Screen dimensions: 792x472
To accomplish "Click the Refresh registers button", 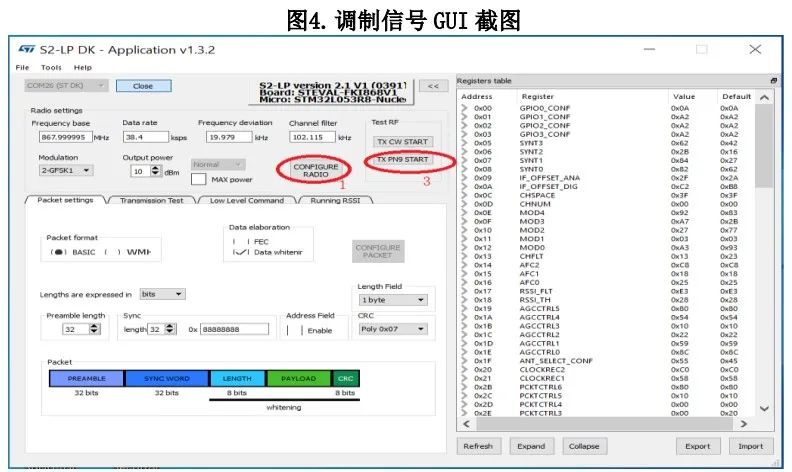I will point(478,446).
